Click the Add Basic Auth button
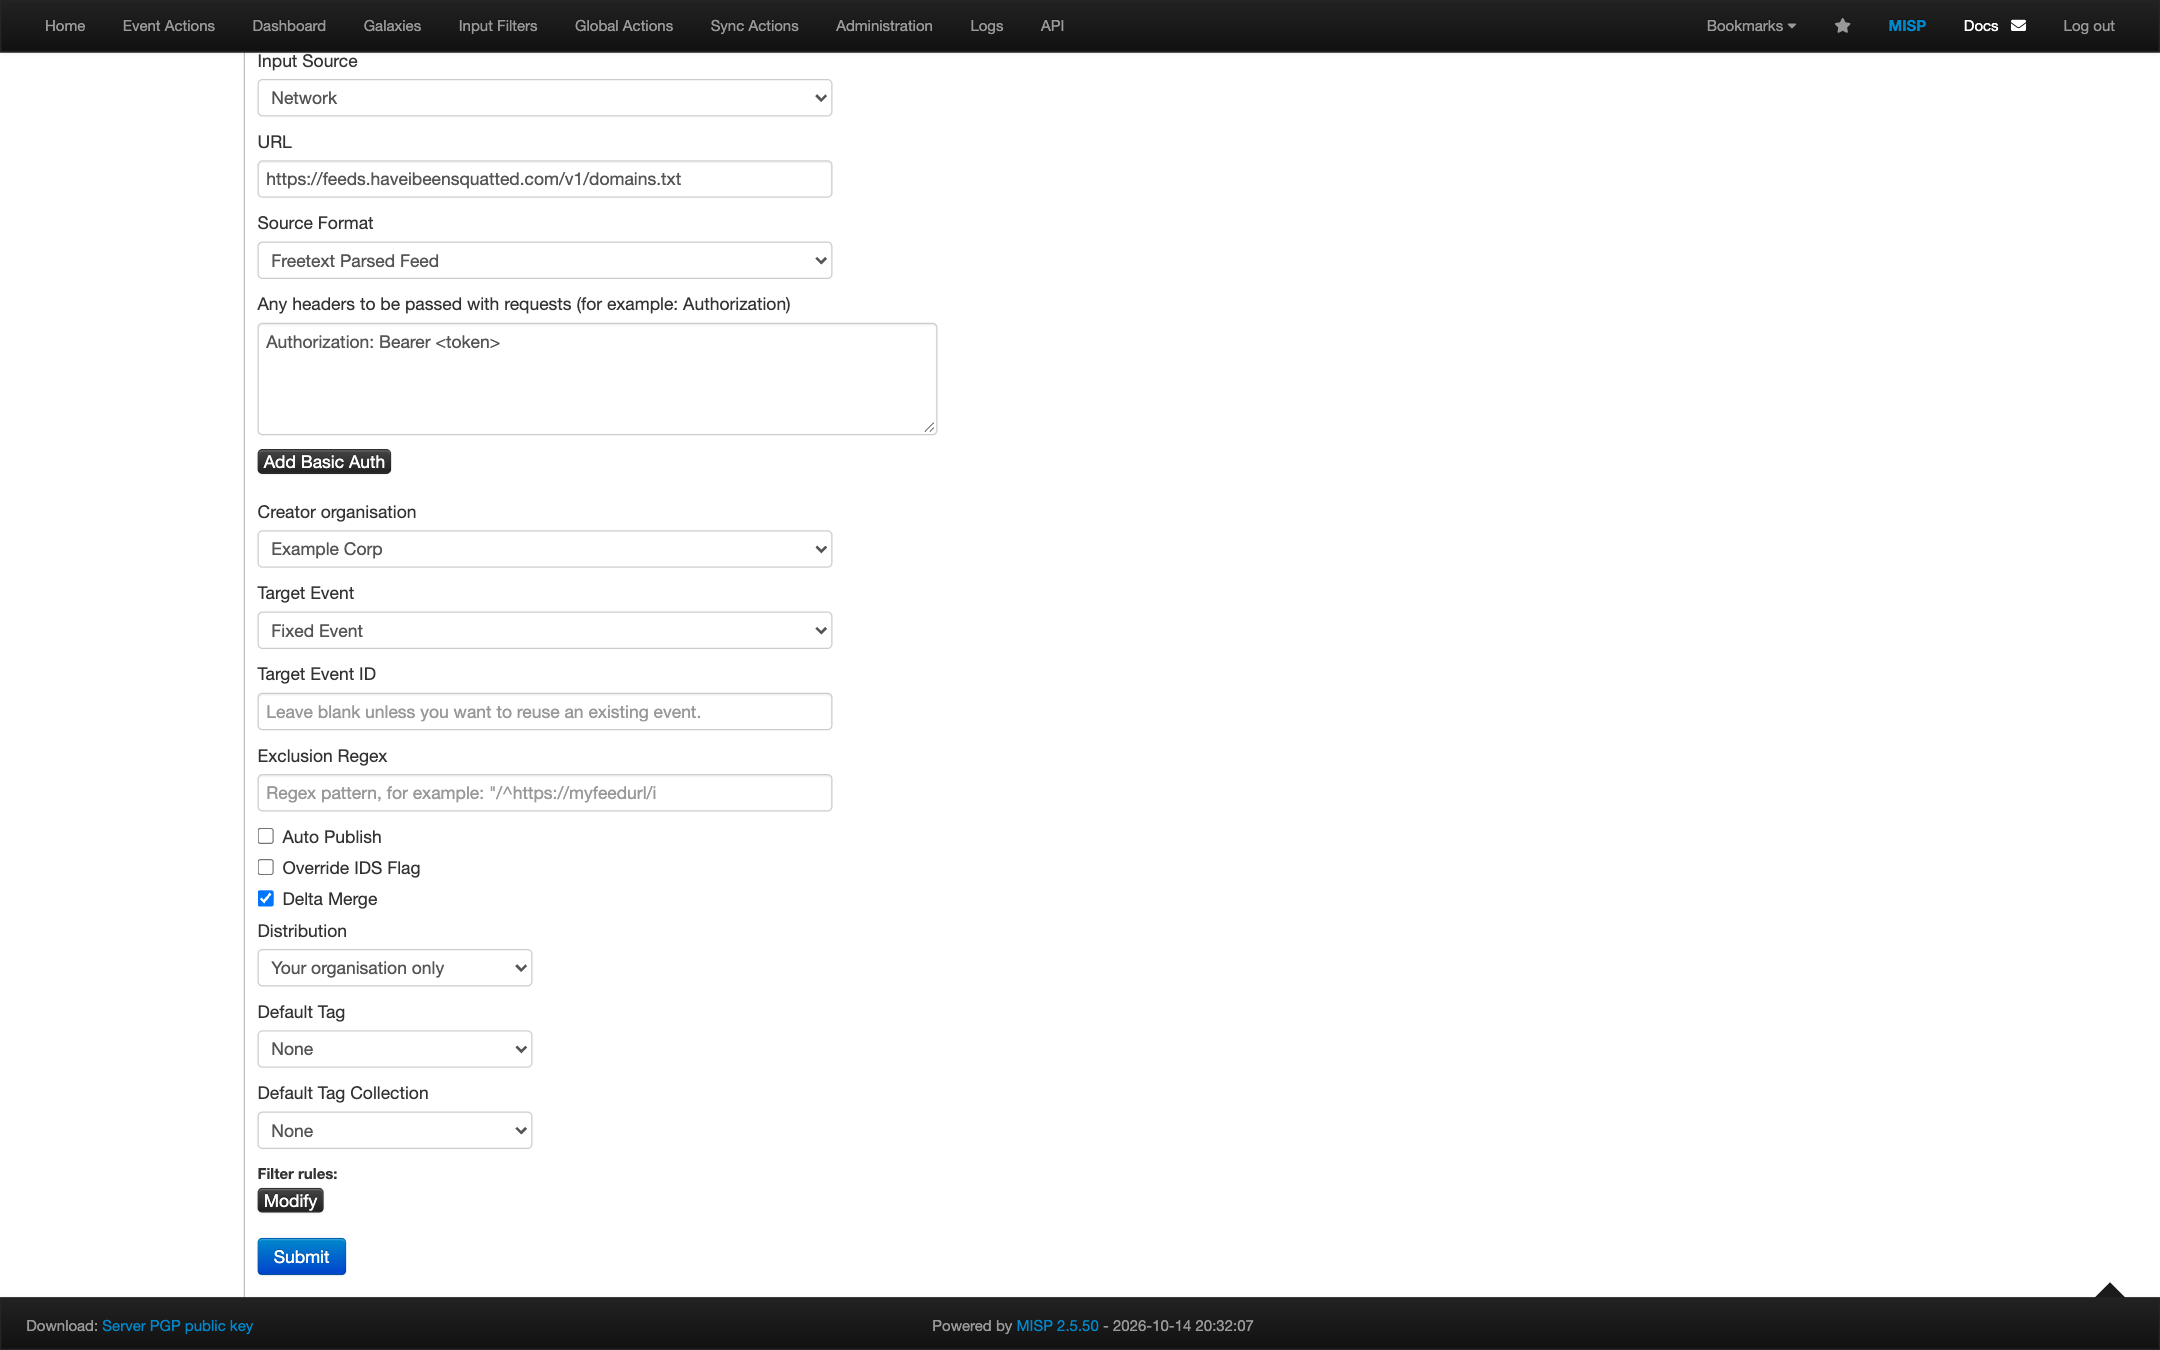 click(x=324, y=462)
